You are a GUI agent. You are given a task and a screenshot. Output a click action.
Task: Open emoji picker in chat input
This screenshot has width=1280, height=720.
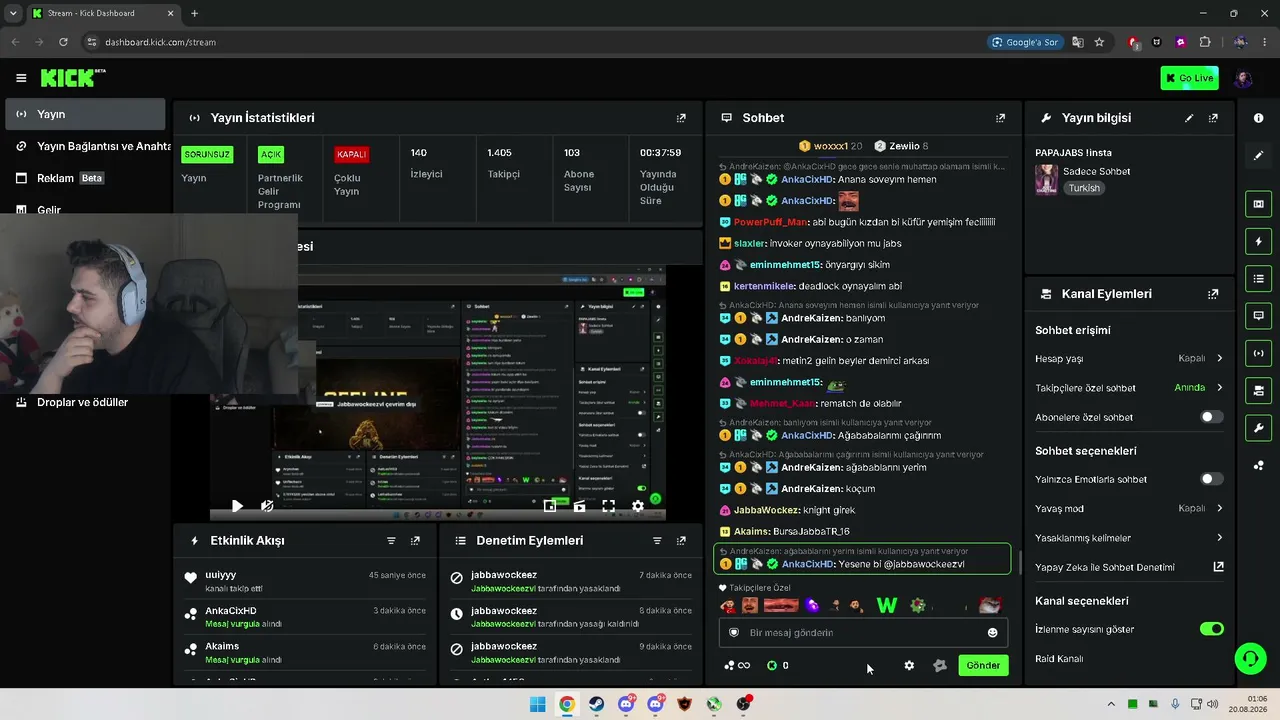click(993, 633)
